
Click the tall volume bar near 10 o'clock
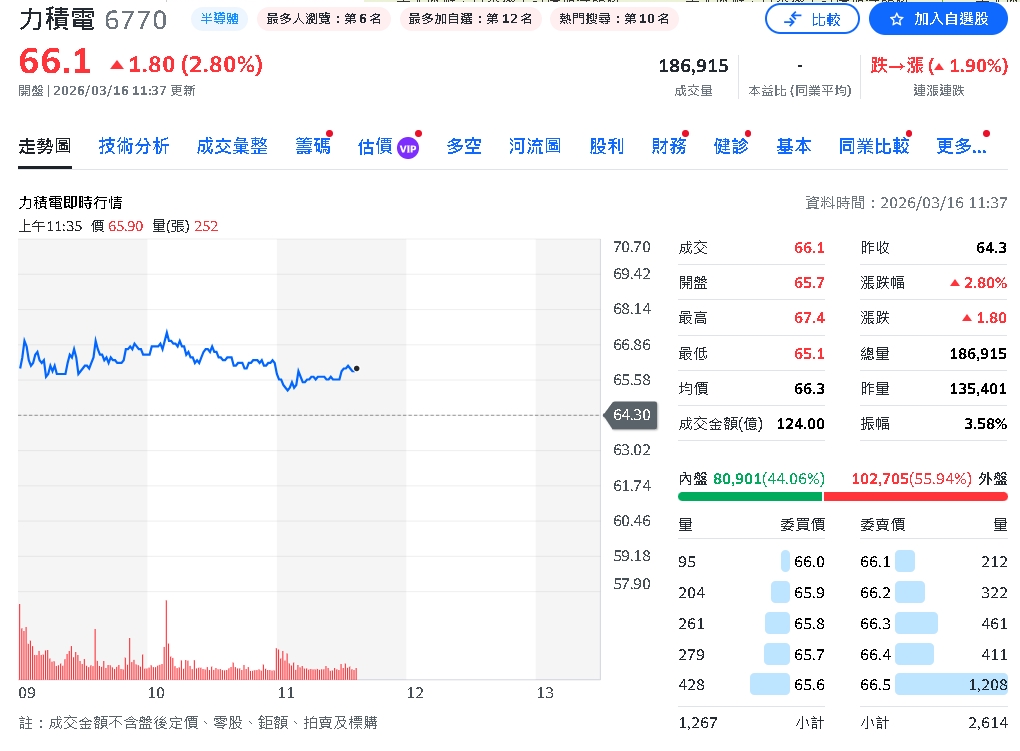coord(166,640)
